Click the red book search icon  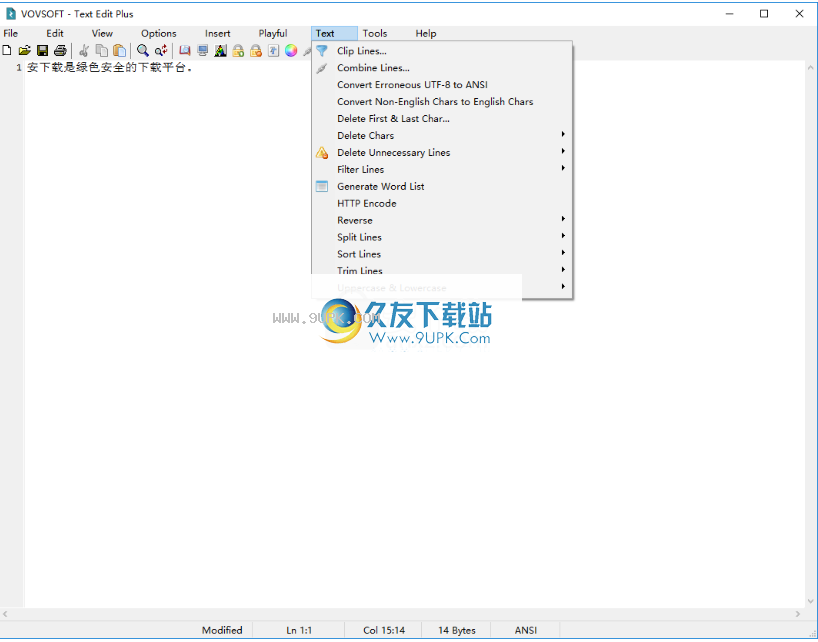tap(185, 51)
